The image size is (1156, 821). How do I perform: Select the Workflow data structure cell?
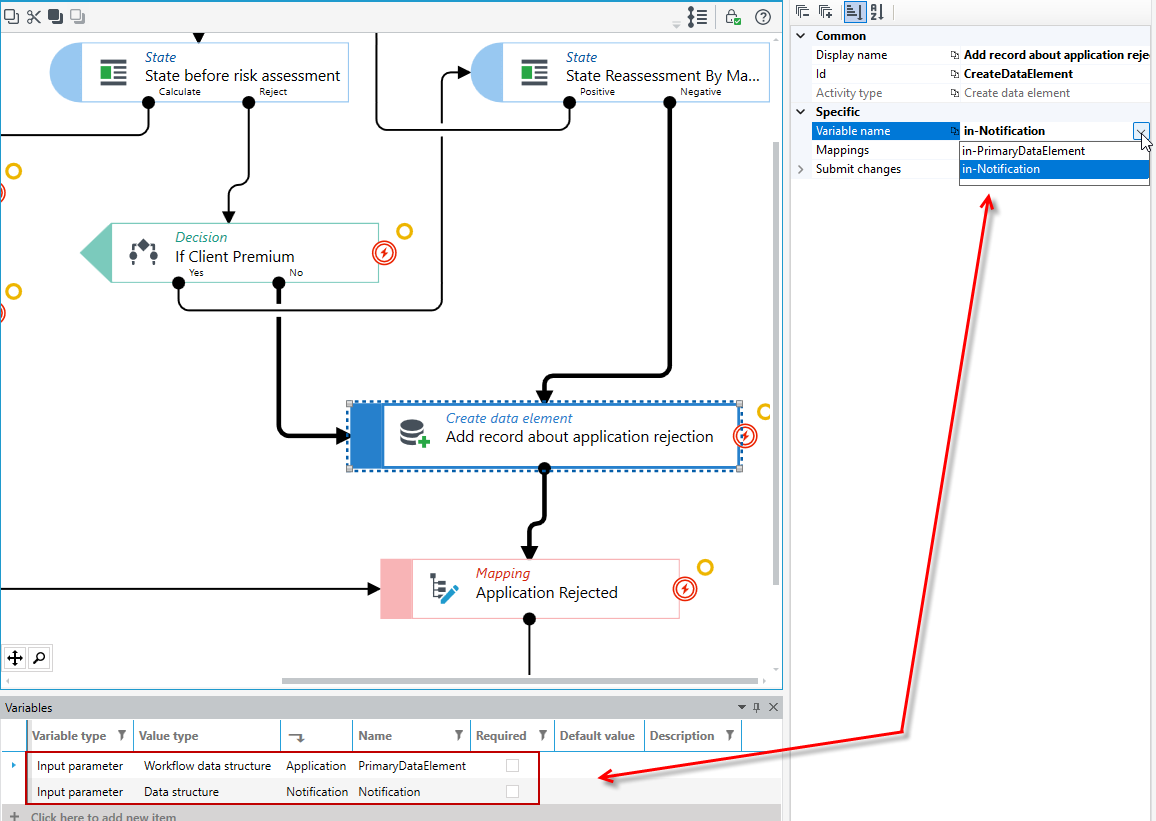[x=207, y=766]
